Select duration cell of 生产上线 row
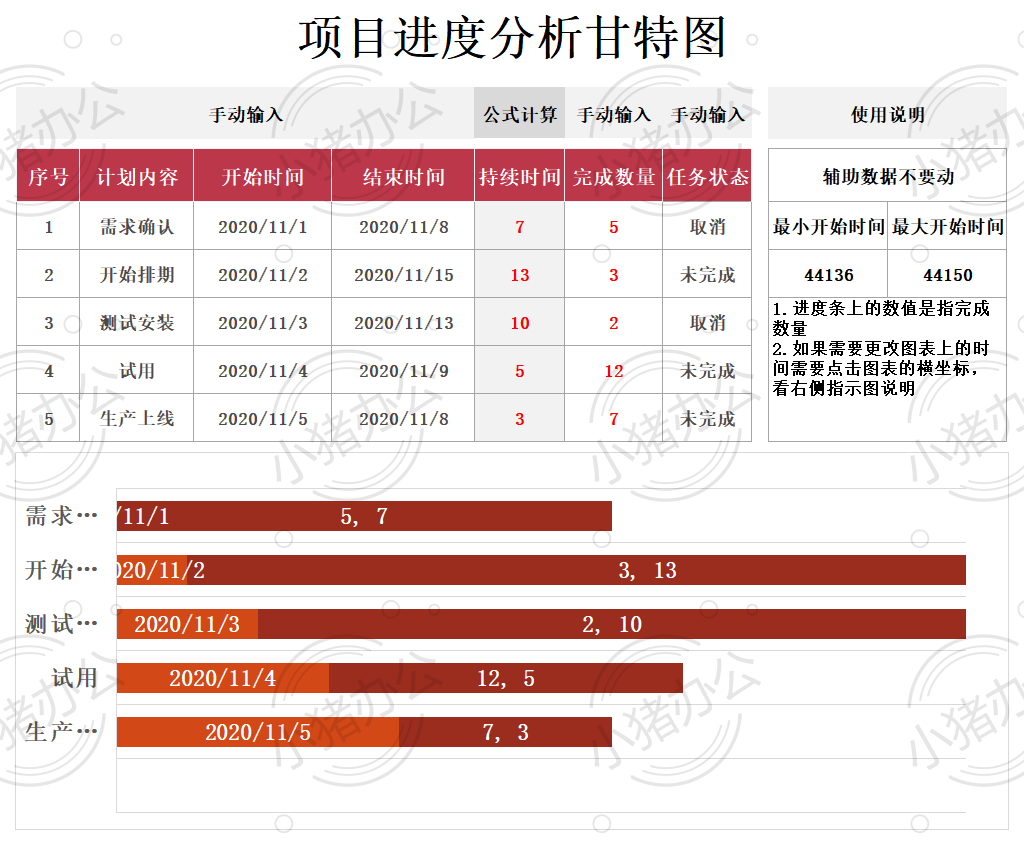Image resolution: width=1024 pixels, height=845 pixels. coord(519,418)
